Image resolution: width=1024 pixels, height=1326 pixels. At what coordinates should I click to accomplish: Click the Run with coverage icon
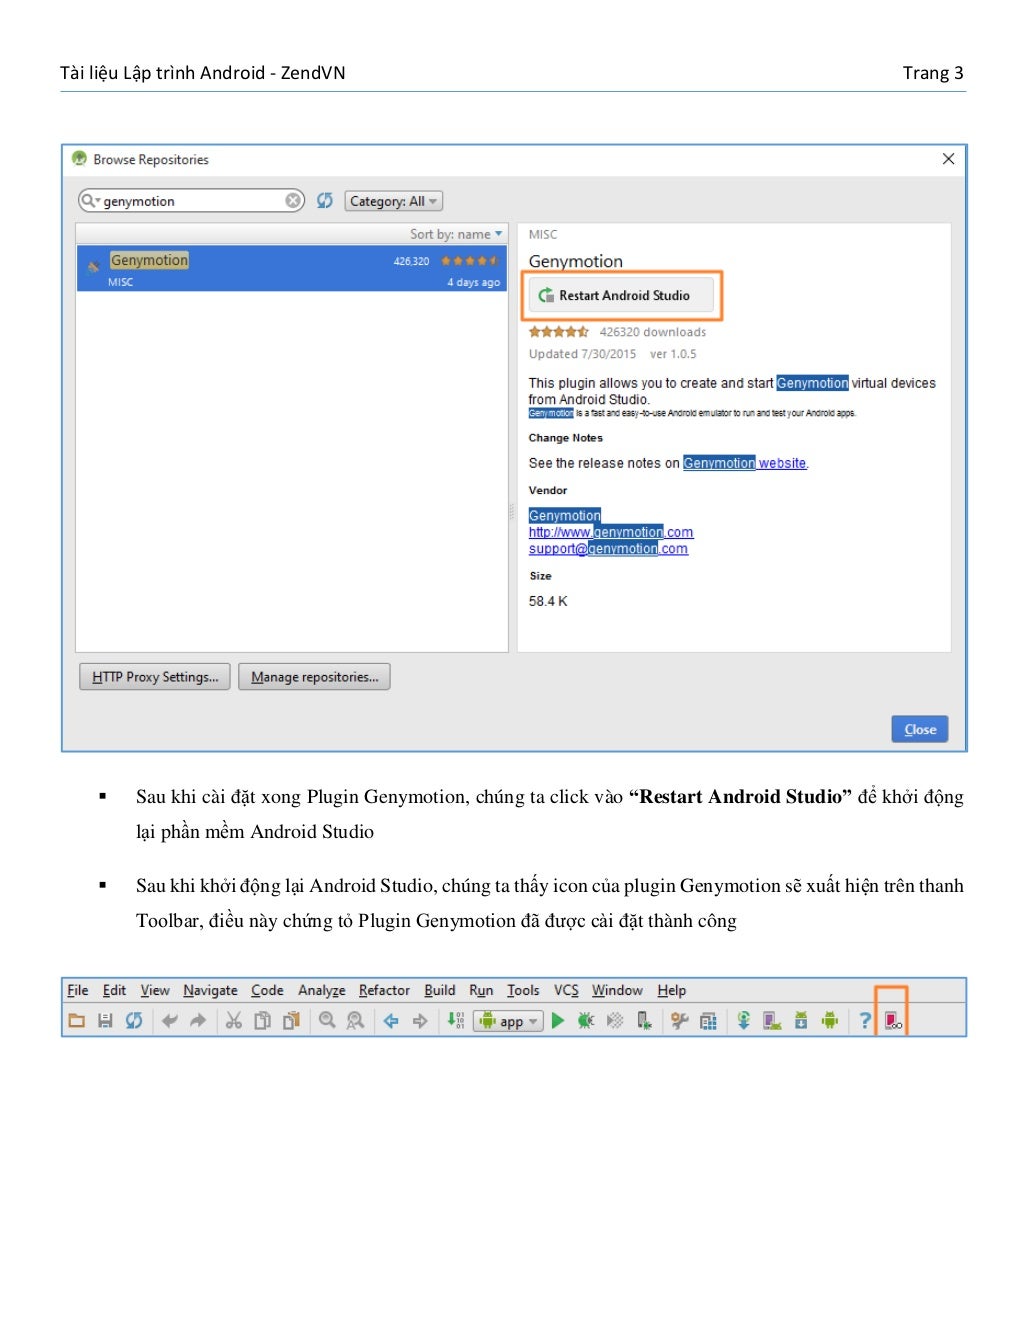615,1021
